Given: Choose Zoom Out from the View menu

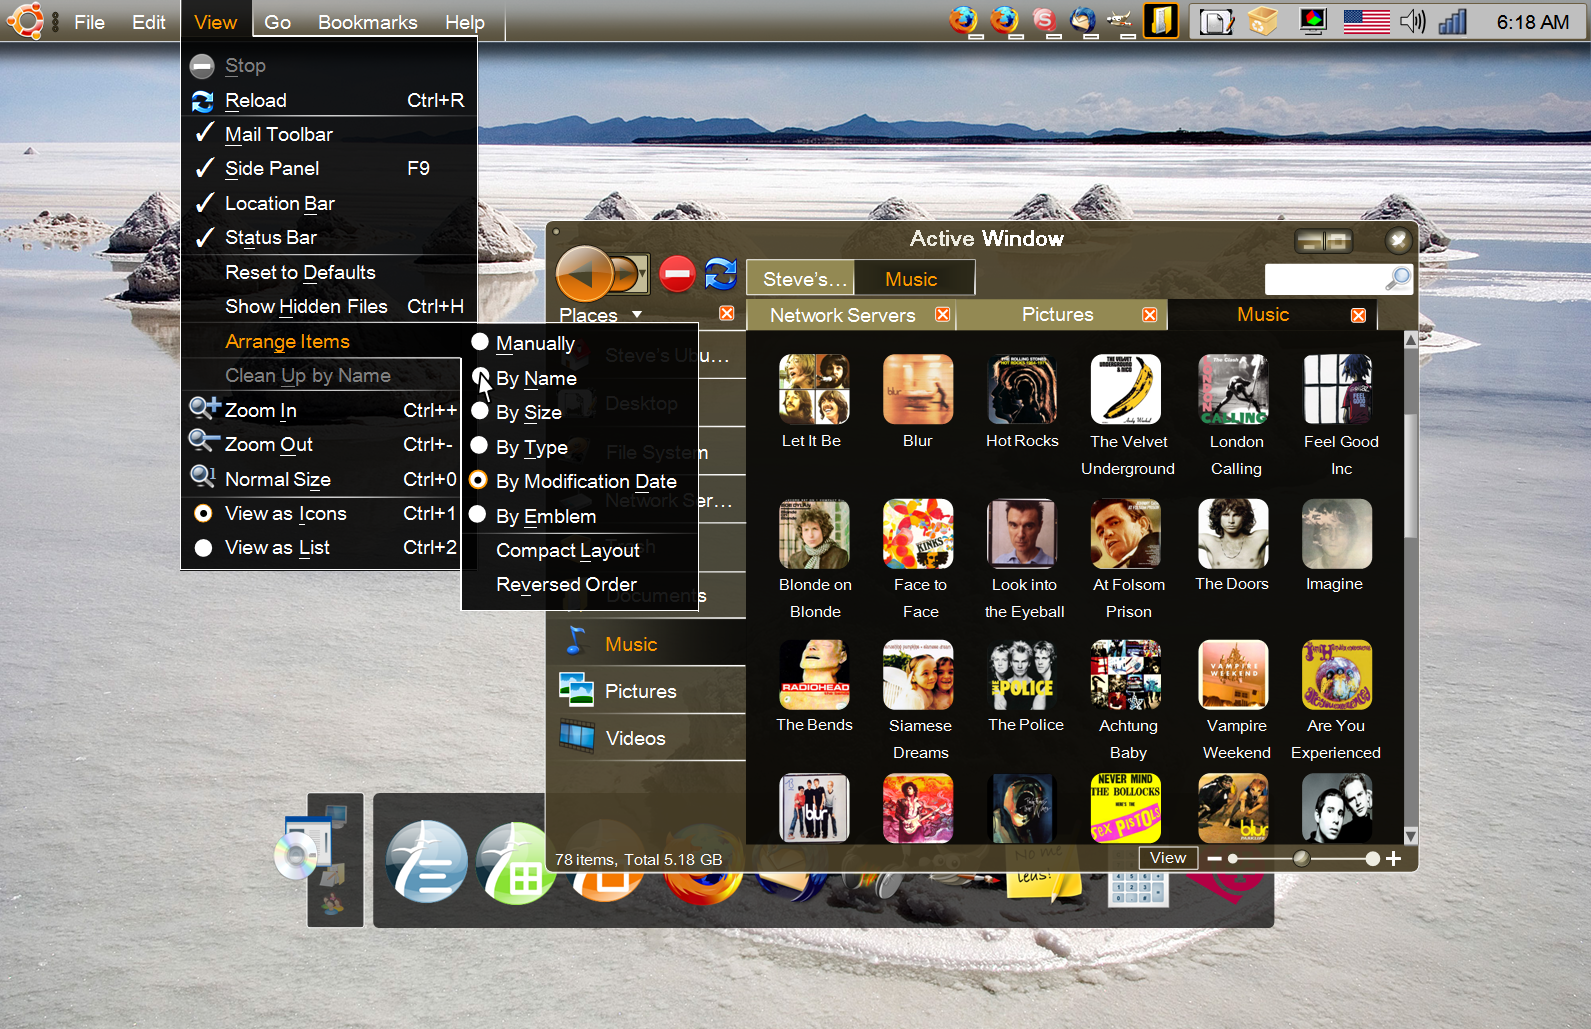Looking at the screenshot, I should (321, 444).
